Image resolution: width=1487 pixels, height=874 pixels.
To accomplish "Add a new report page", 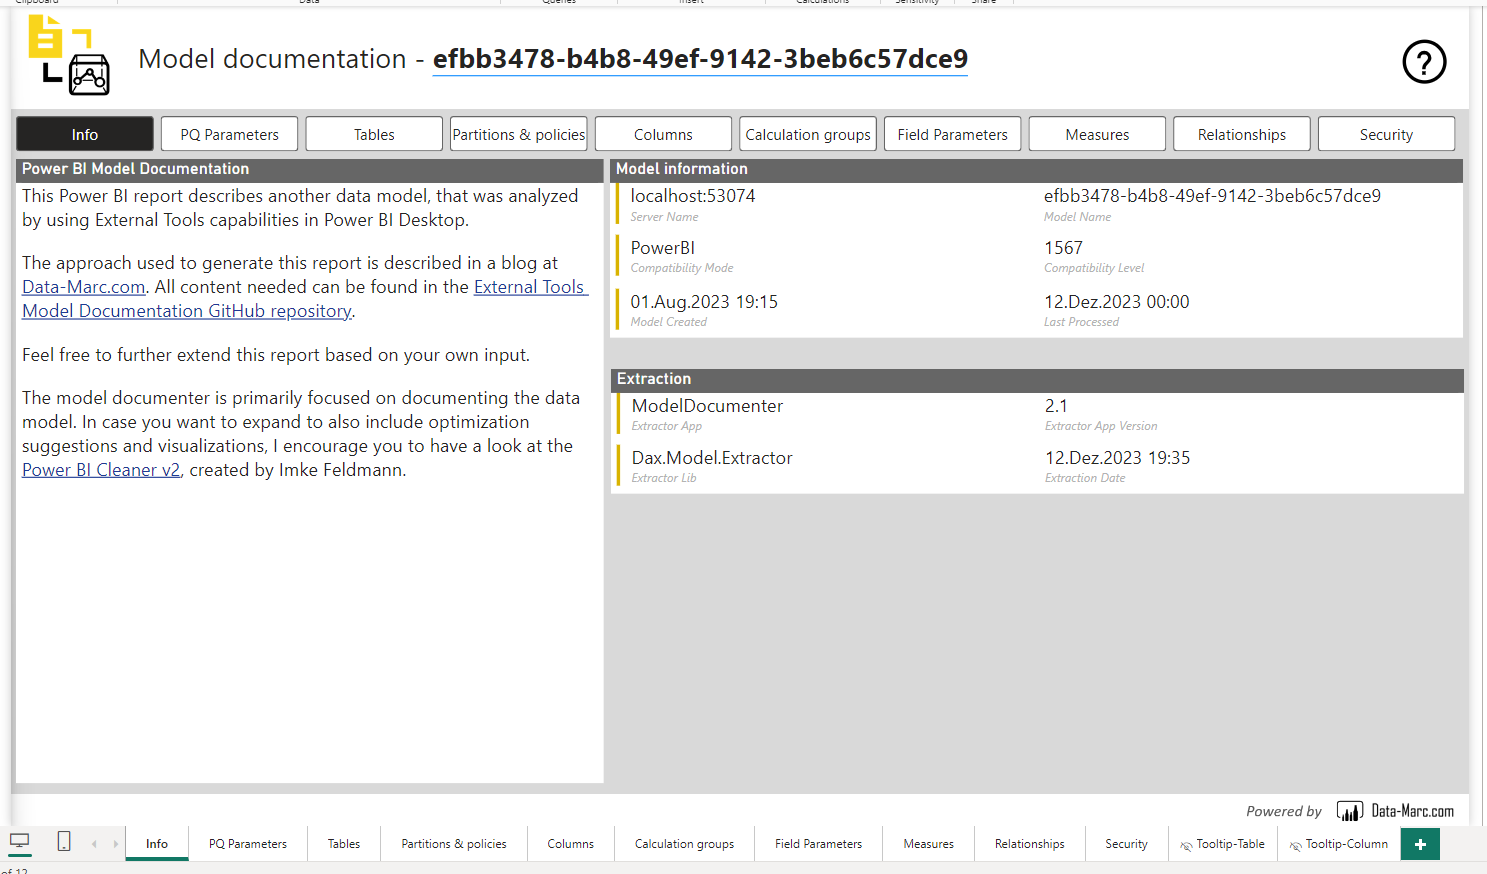I will (1420, 844).
